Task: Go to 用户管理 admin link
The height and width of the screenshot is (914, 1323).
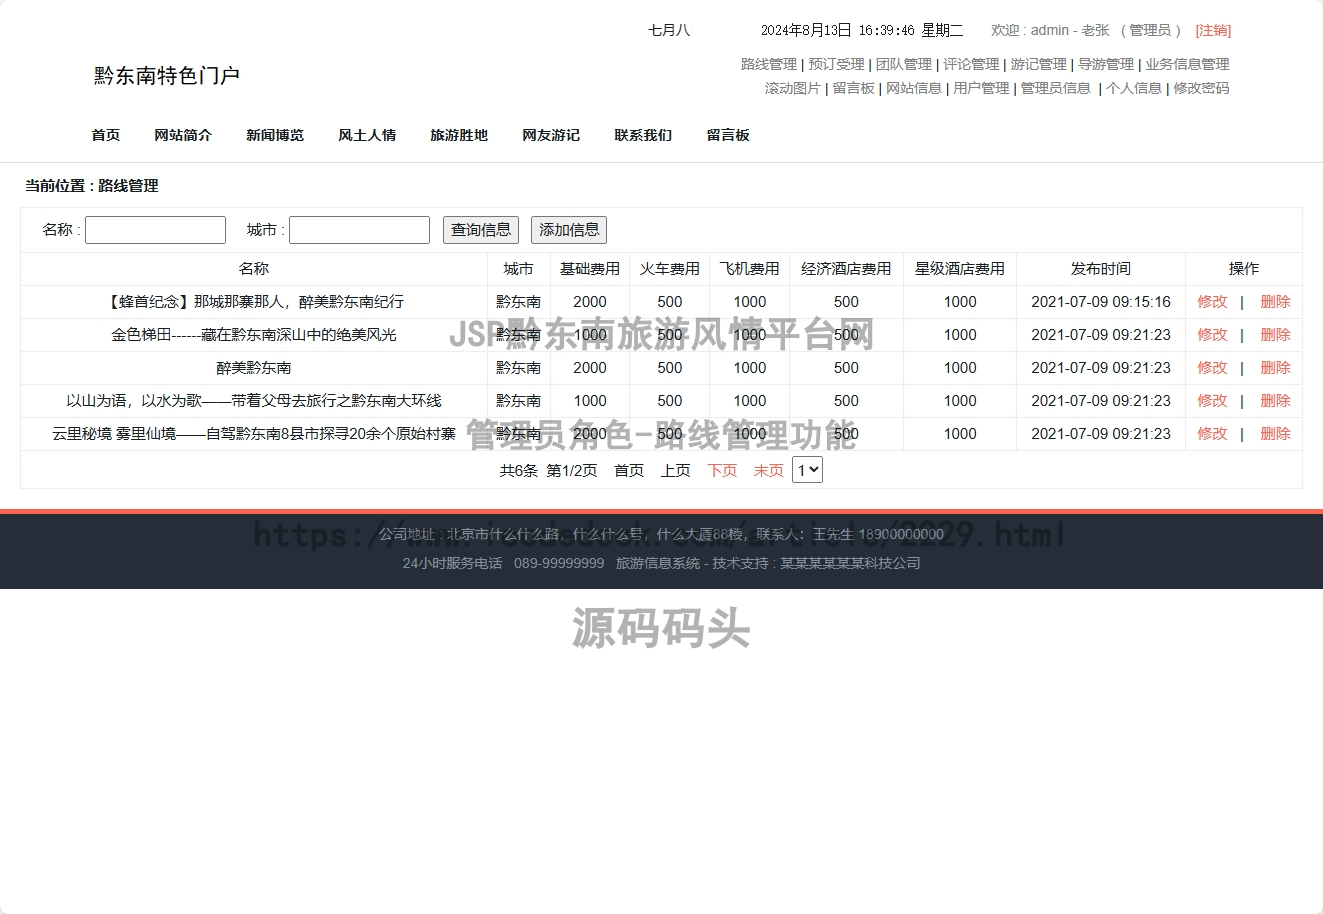Action: [981, 88]
